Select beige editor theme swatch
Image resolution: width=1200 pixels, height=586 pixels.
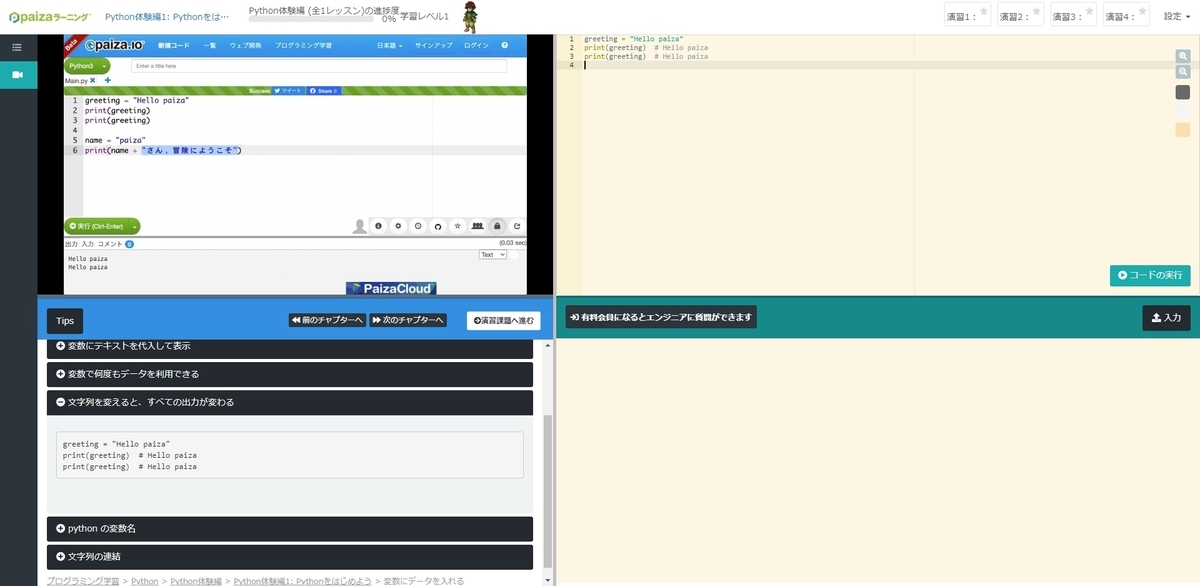point(1182,129)
